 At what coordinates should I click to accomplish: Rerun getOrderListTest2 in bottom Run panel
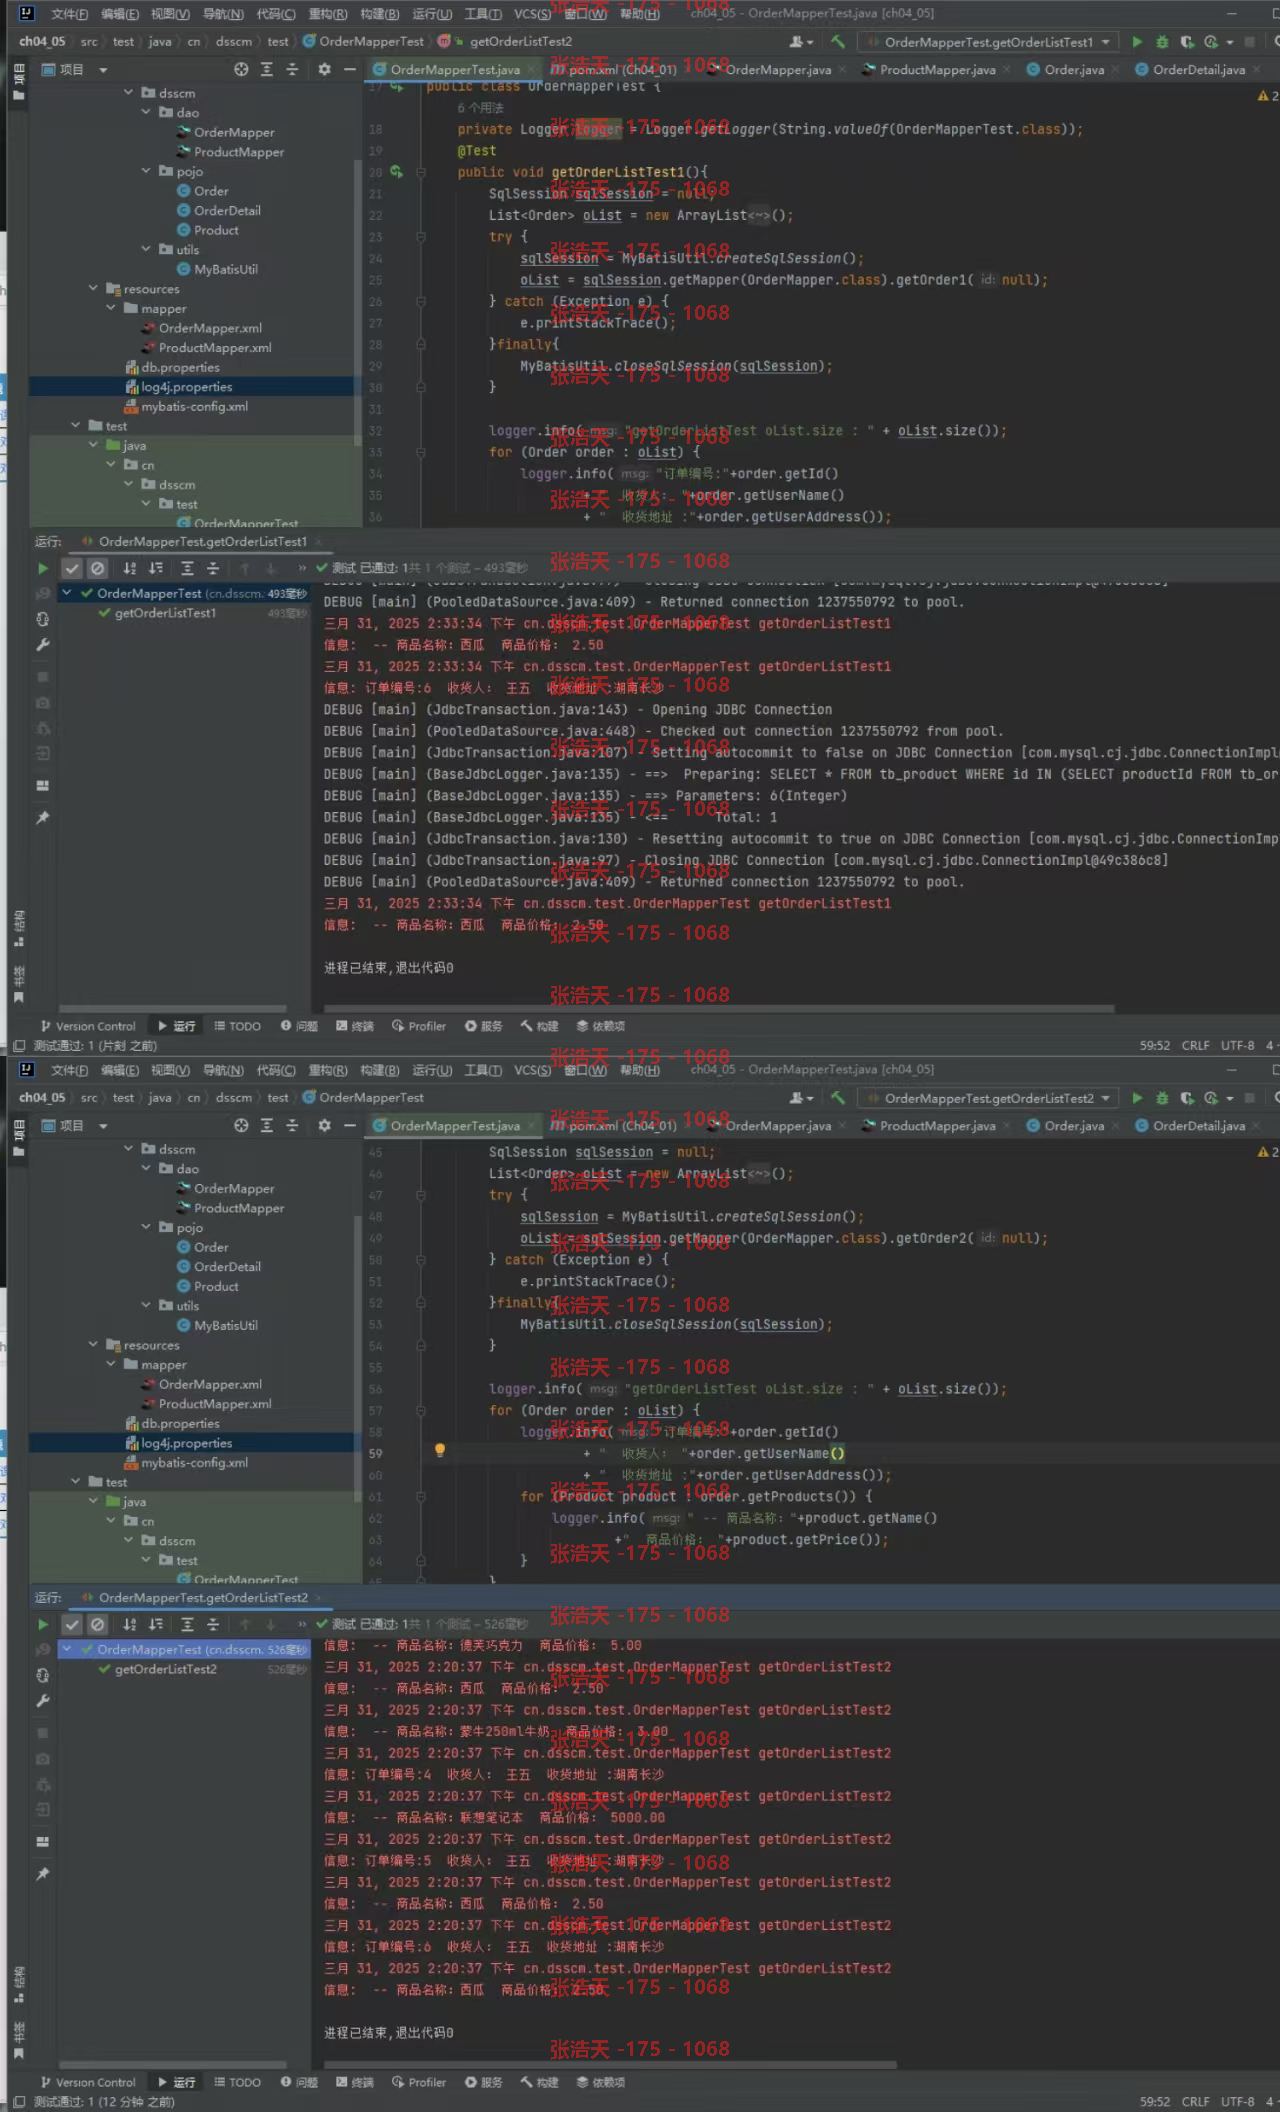tap(42, 1624)
